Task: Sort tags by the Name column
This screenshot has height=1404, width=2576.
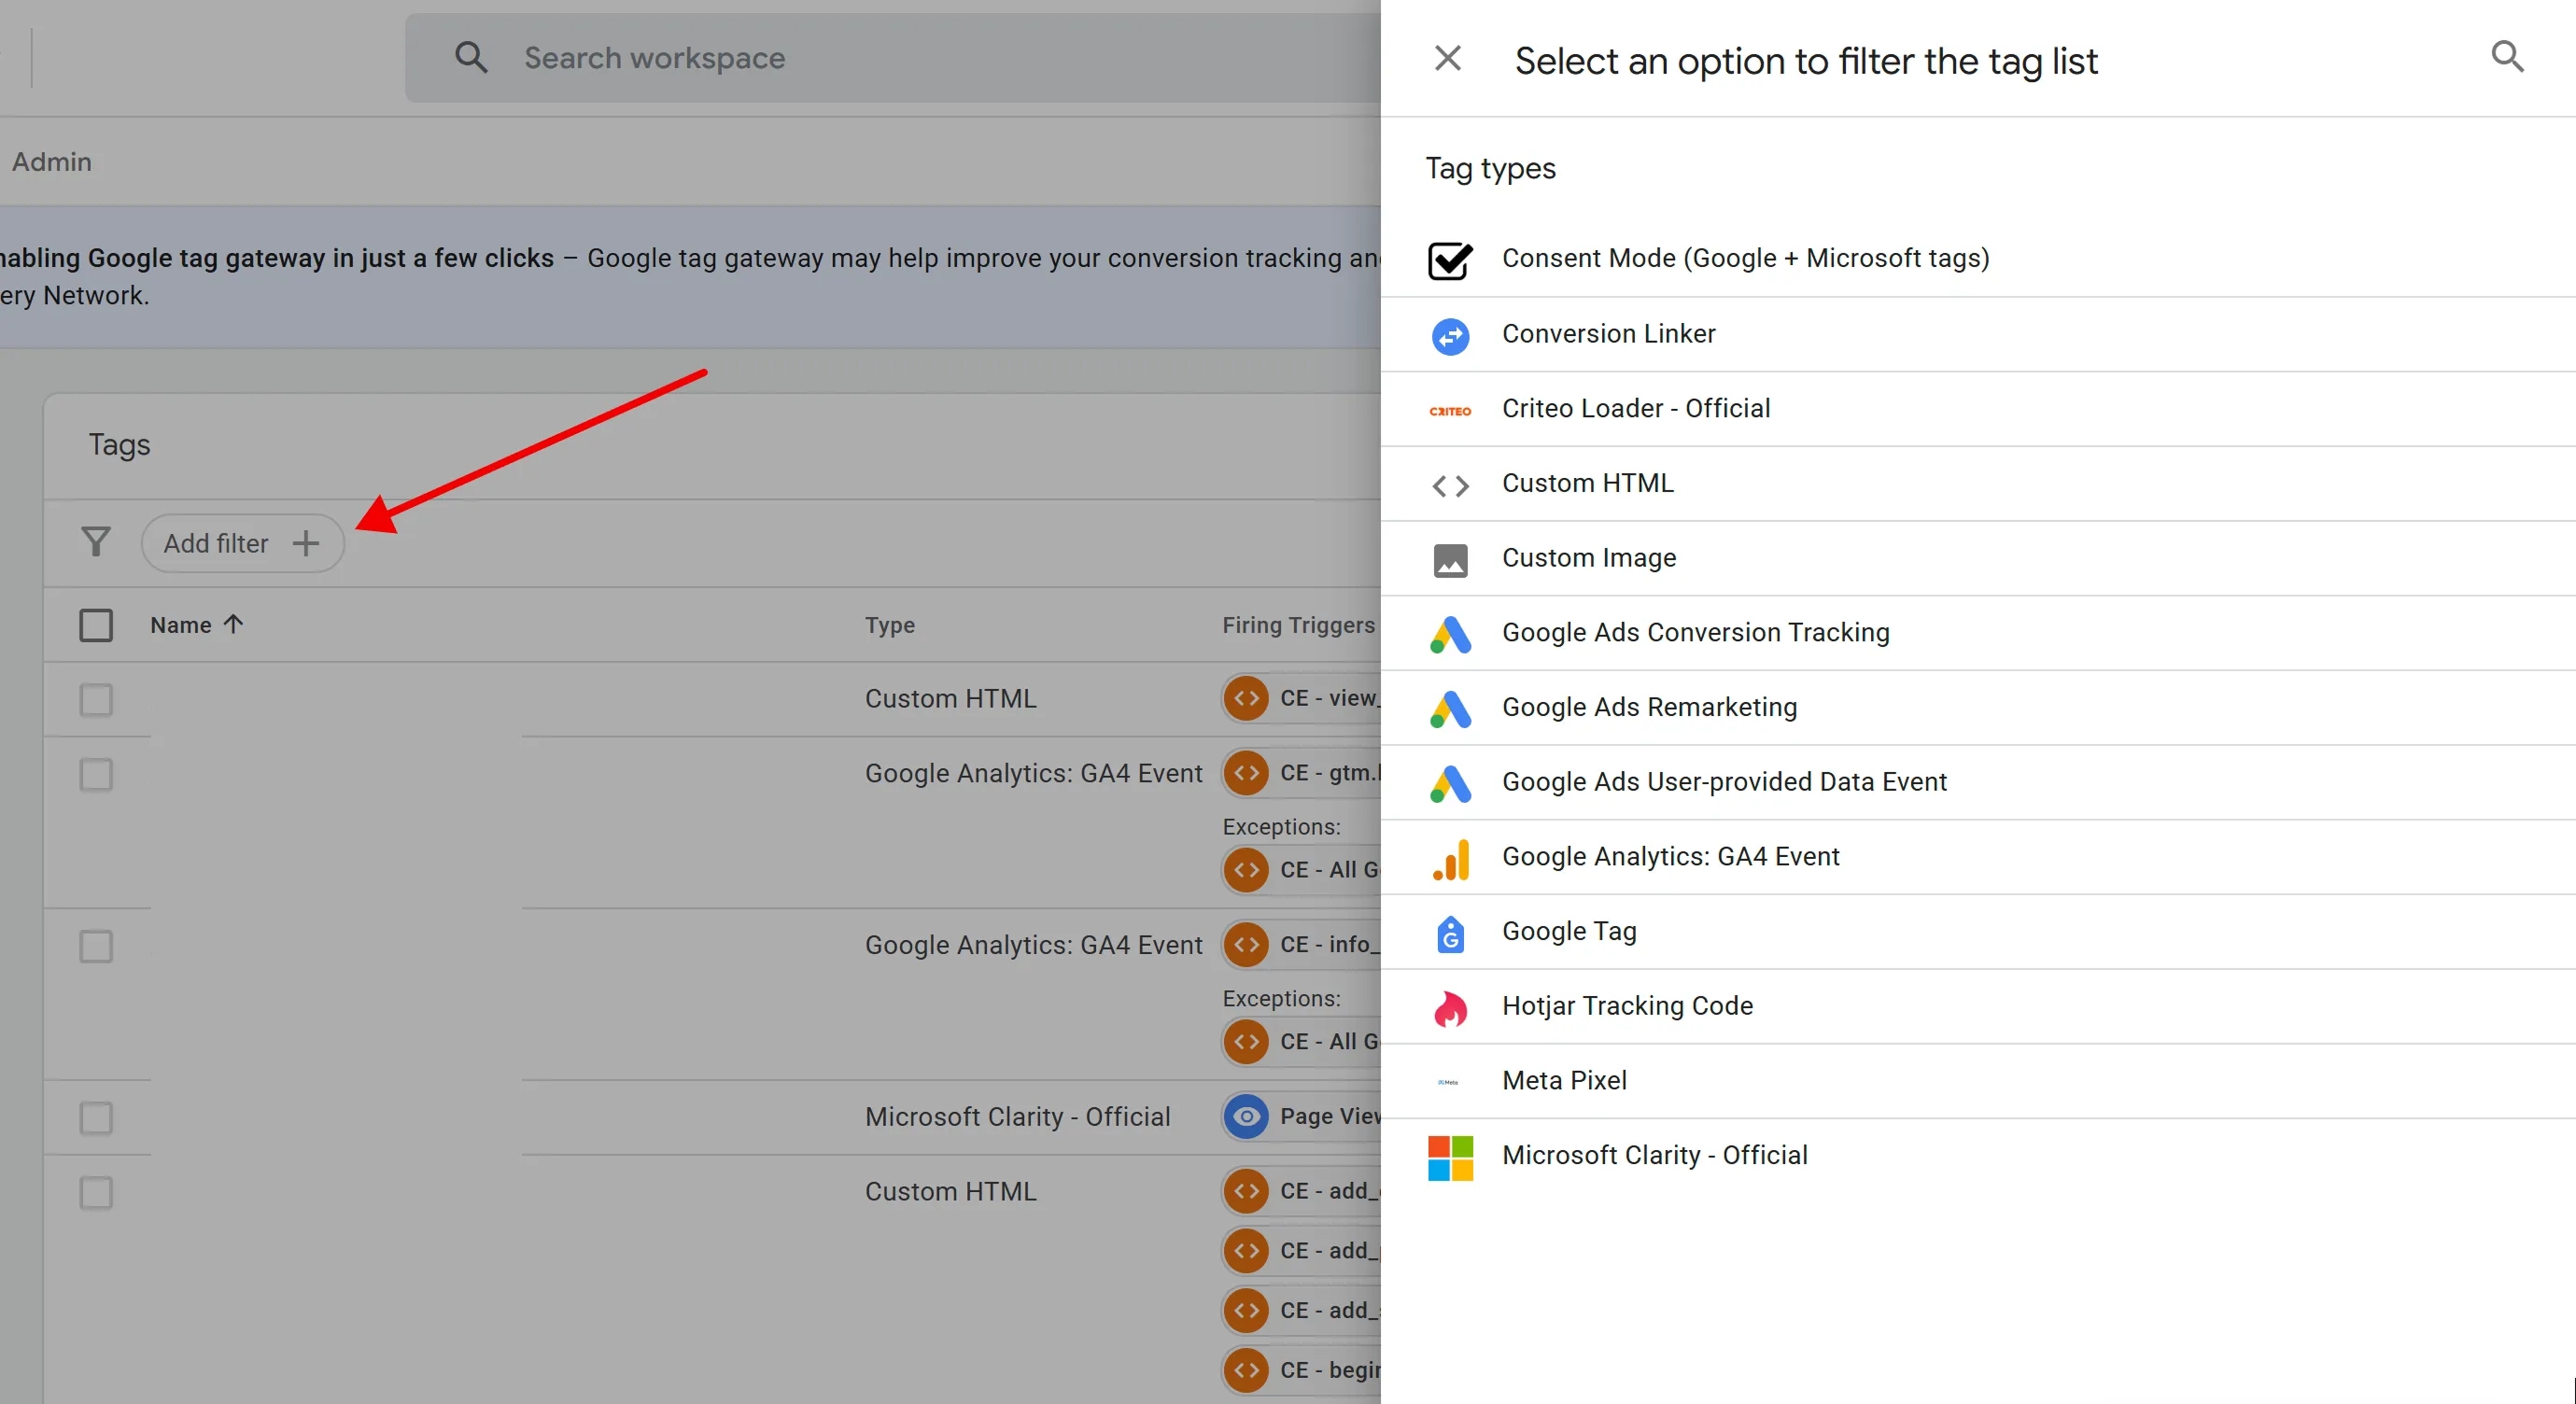Action: point(196,625)
